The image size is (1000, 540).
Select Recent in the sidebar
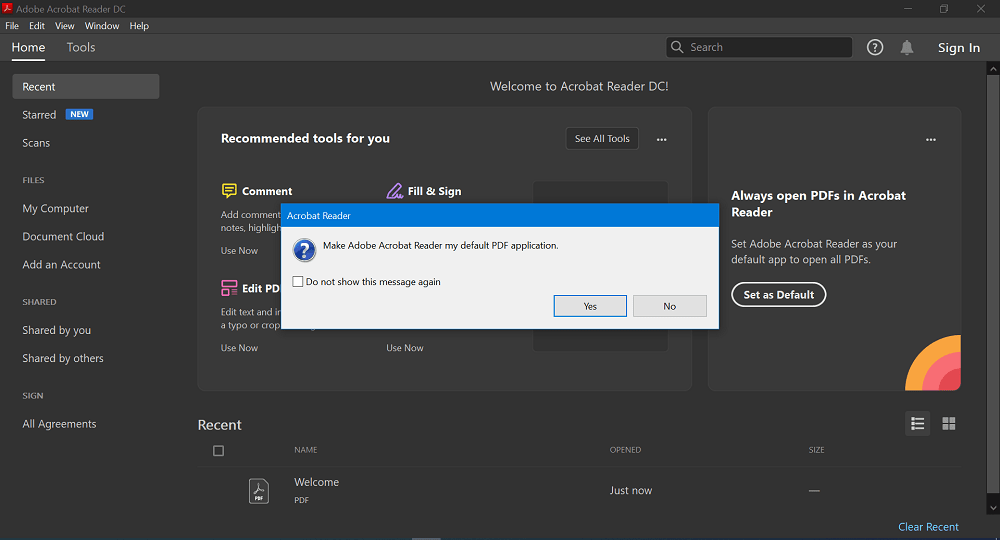tap(85, 87)
